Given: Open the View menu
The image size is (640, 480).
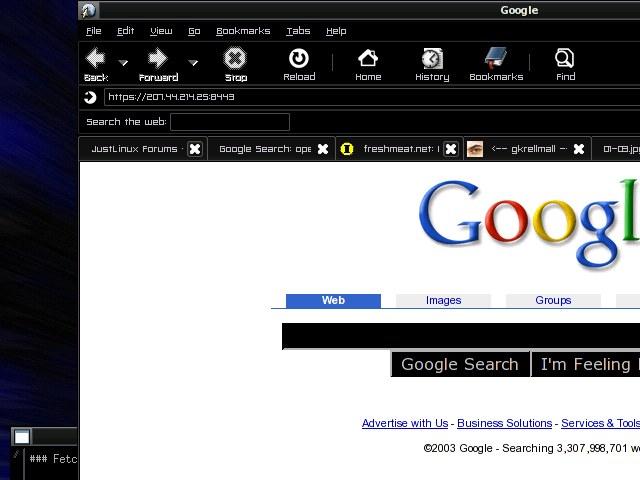Looking at the screenshot, I should point(161,31).
